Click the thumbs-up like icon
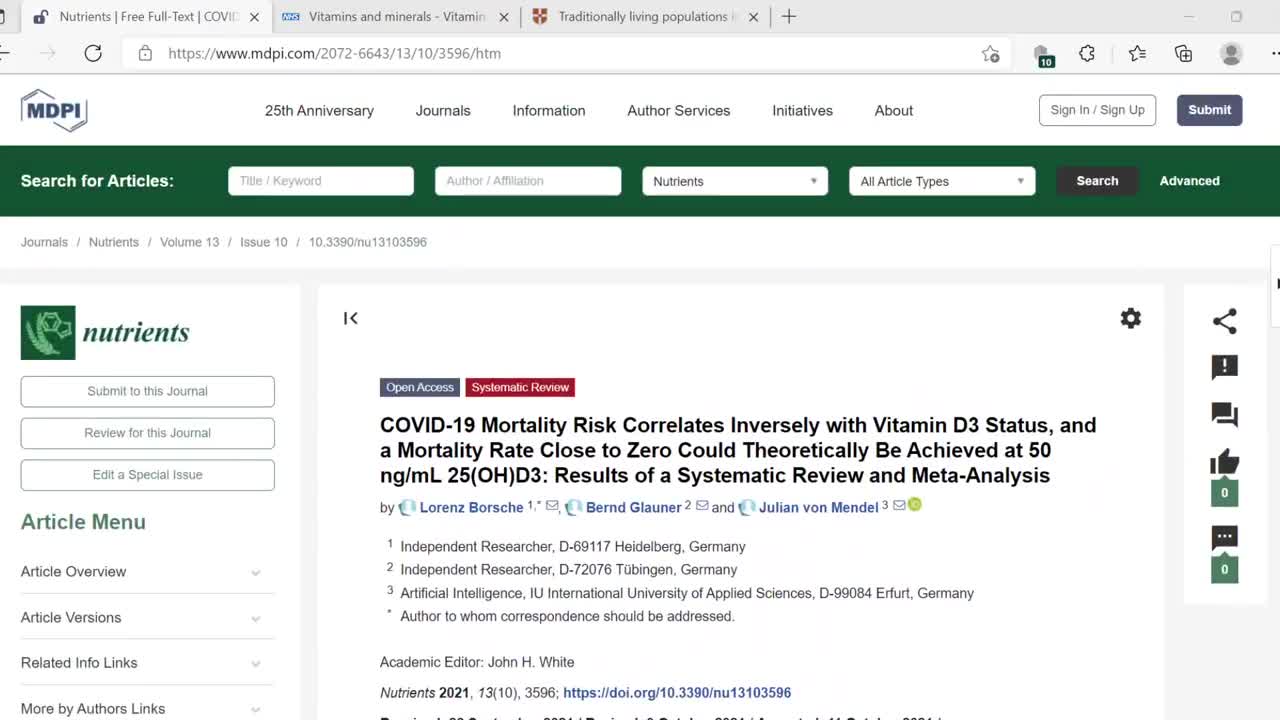Screen dimensions: 1280x720 click(1224, 462)
